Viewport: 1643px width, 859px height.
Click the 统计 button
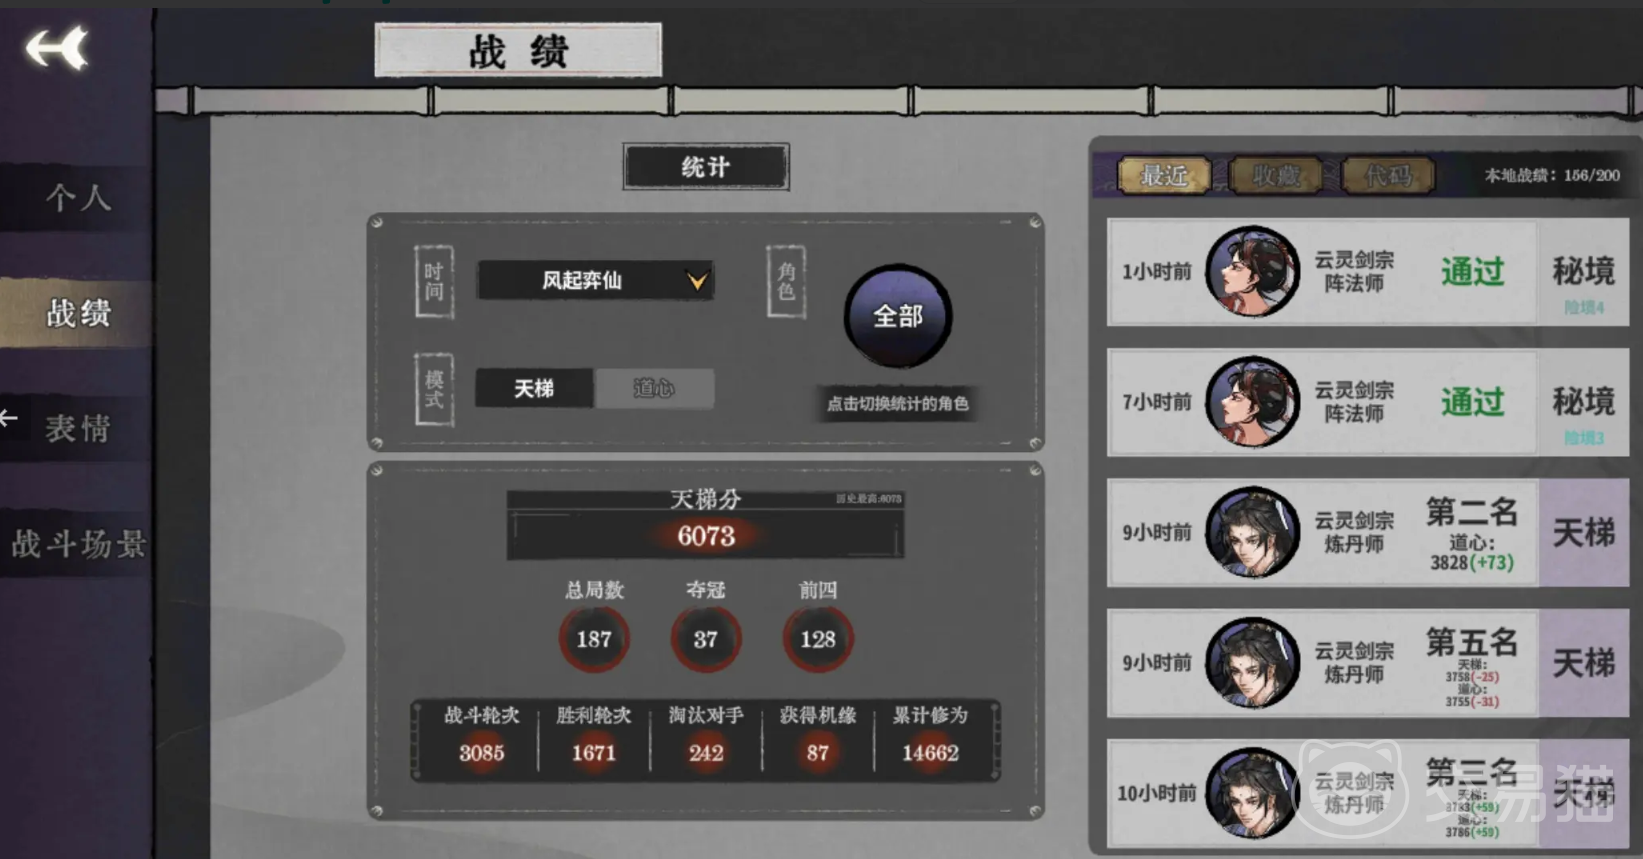[706, 167]
